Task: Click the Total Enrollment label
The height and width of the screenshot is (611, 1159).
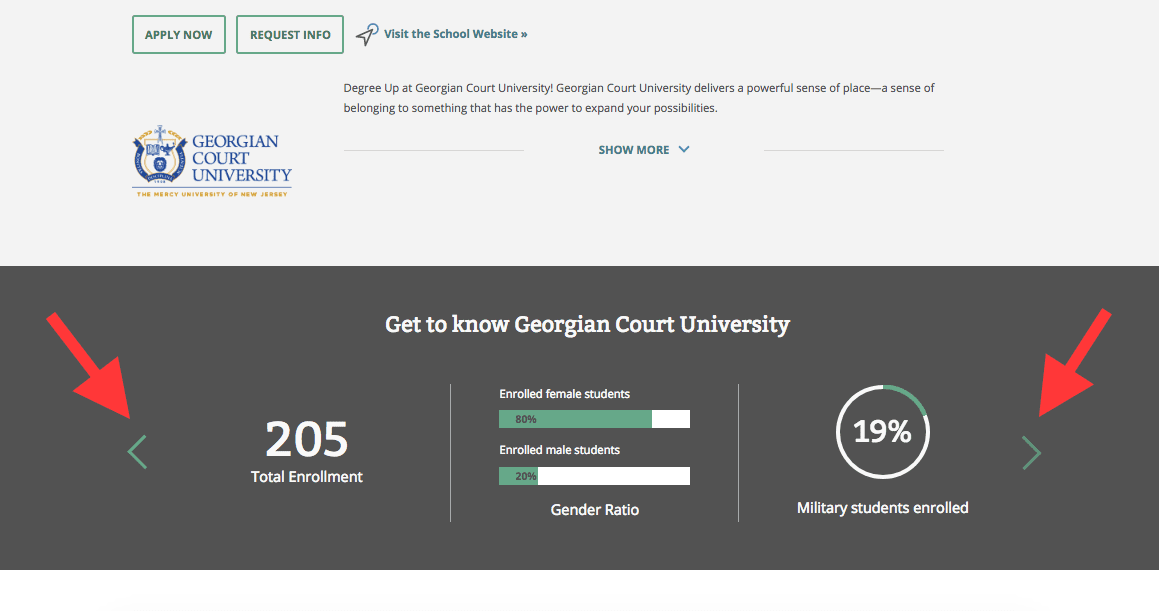Action: [307, 477]
